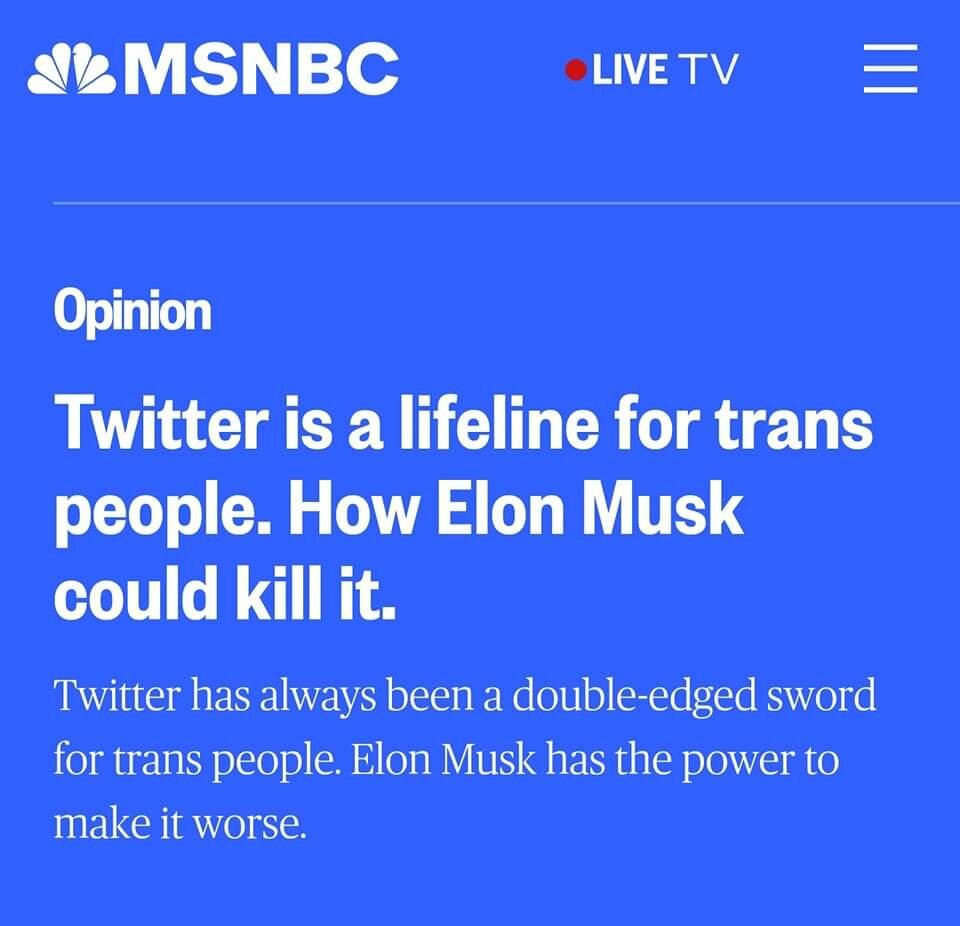Click "make it worse." in the subheadline
Screen dimensions: 960x926
[180, 825]
